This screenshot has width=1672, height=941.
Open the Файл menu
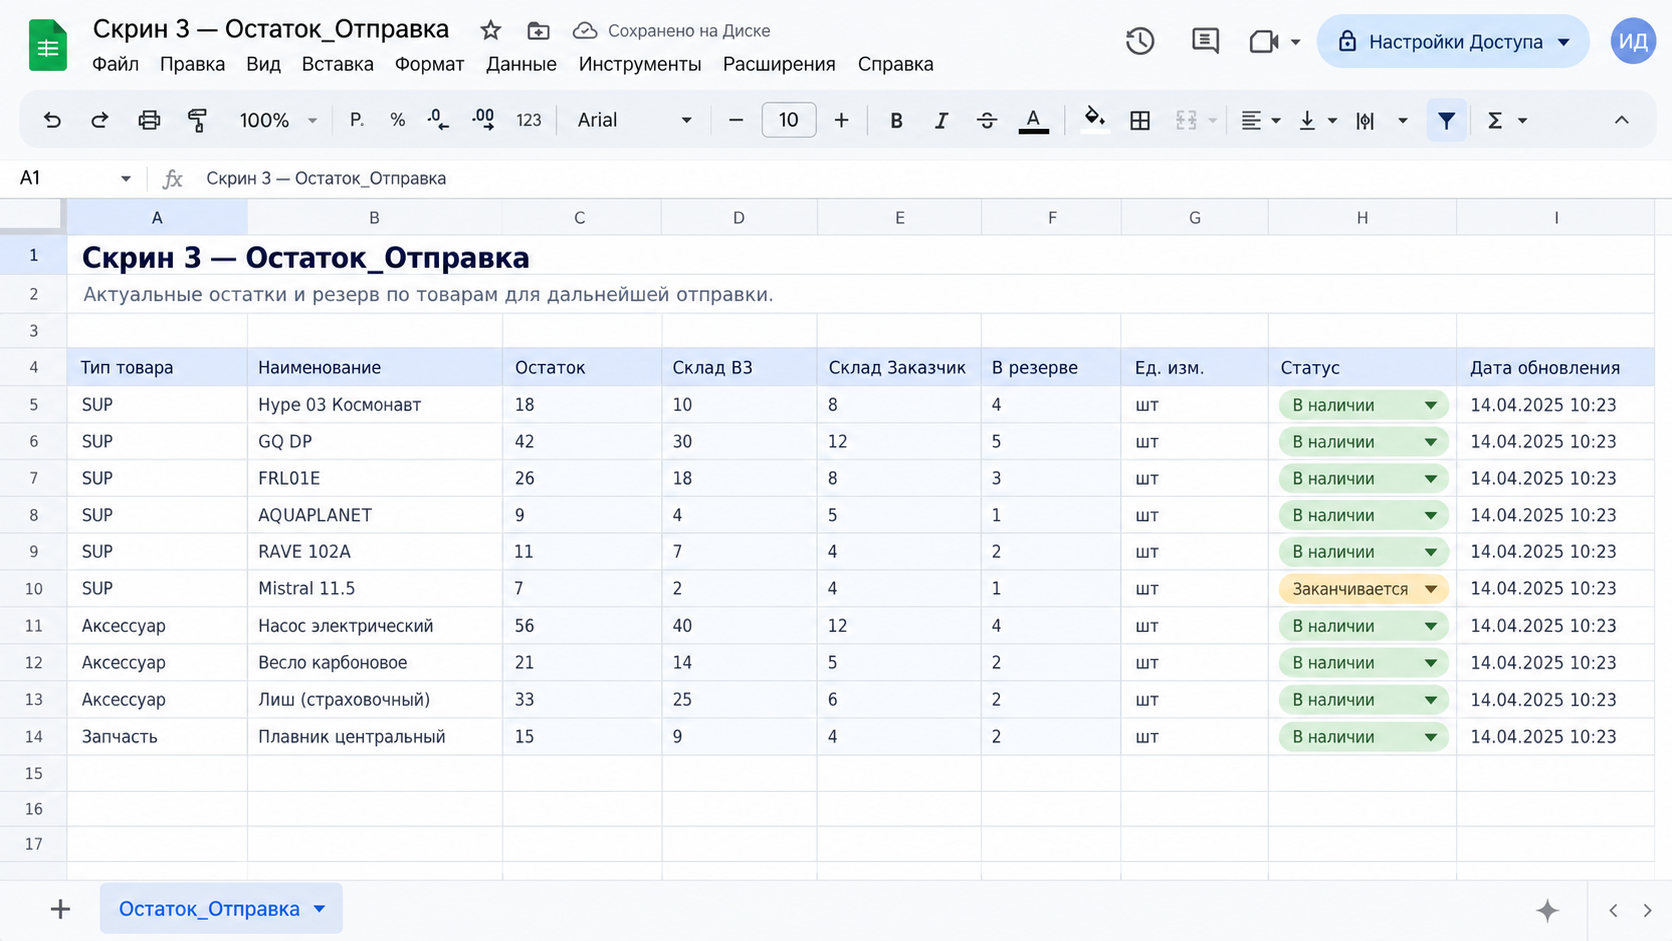[x=115, y=64]
